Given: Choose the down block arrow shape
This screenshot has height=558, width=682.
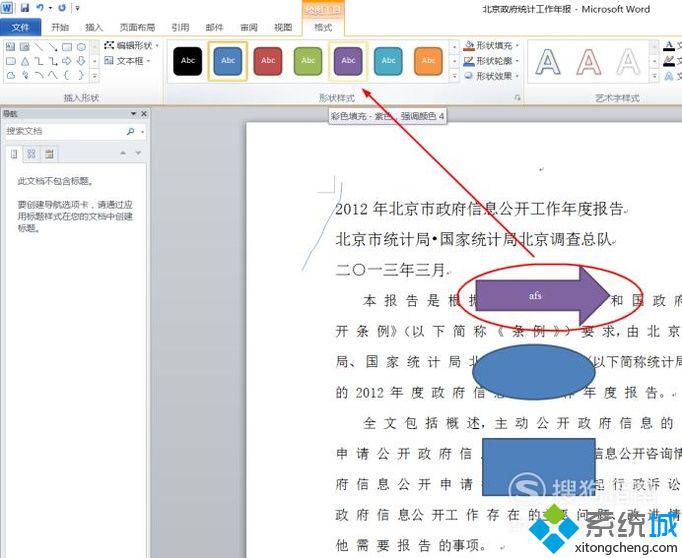Looking at the screenshot, I should tap(81, 61).
